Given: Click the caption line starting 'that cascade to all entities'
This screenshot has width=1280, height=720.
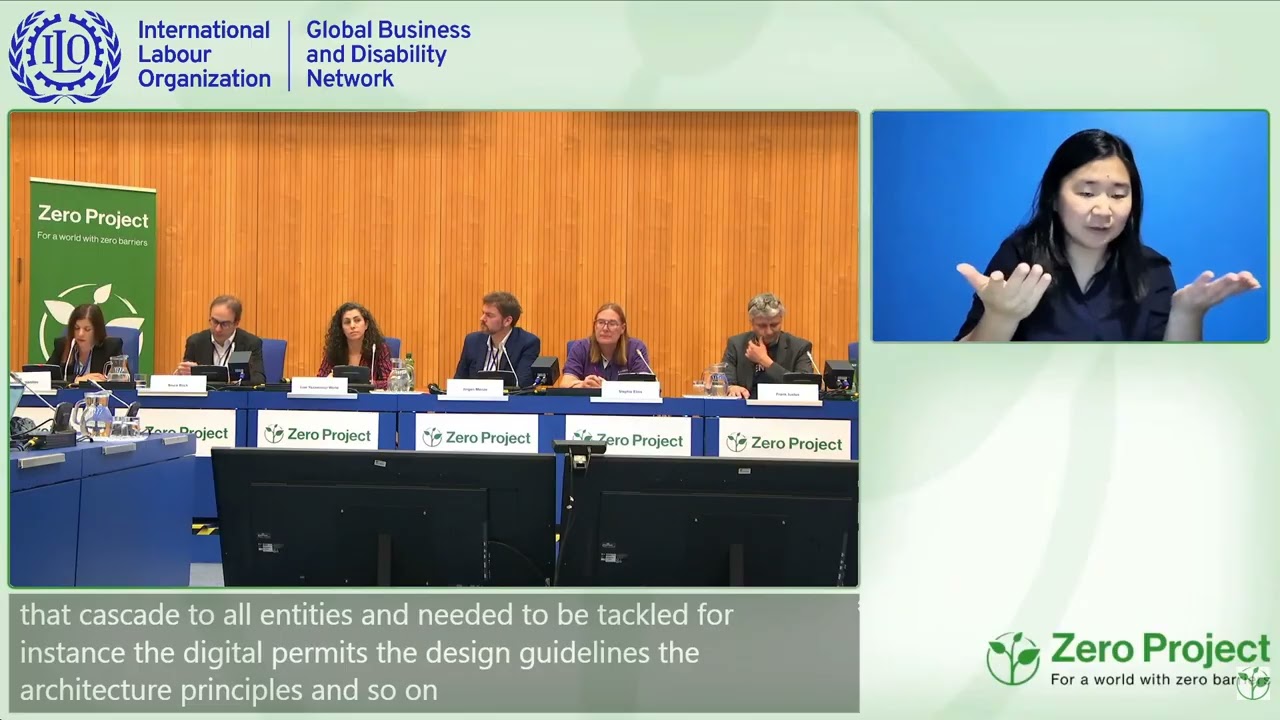Looking at the screenshot, I should (x=377, y=614).
